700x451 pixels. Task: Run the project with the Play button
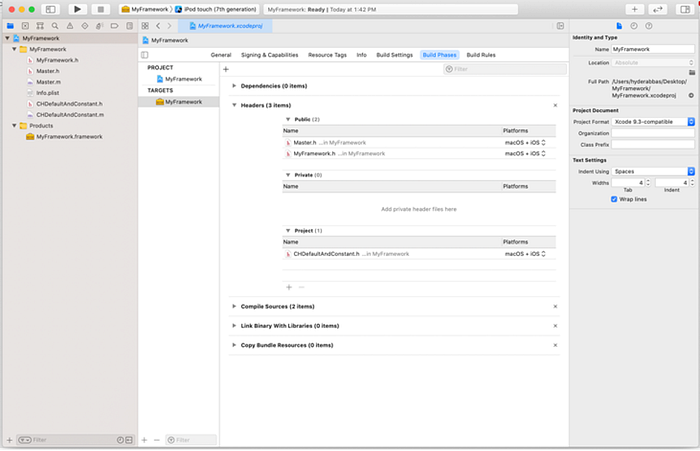pos(77,9)
